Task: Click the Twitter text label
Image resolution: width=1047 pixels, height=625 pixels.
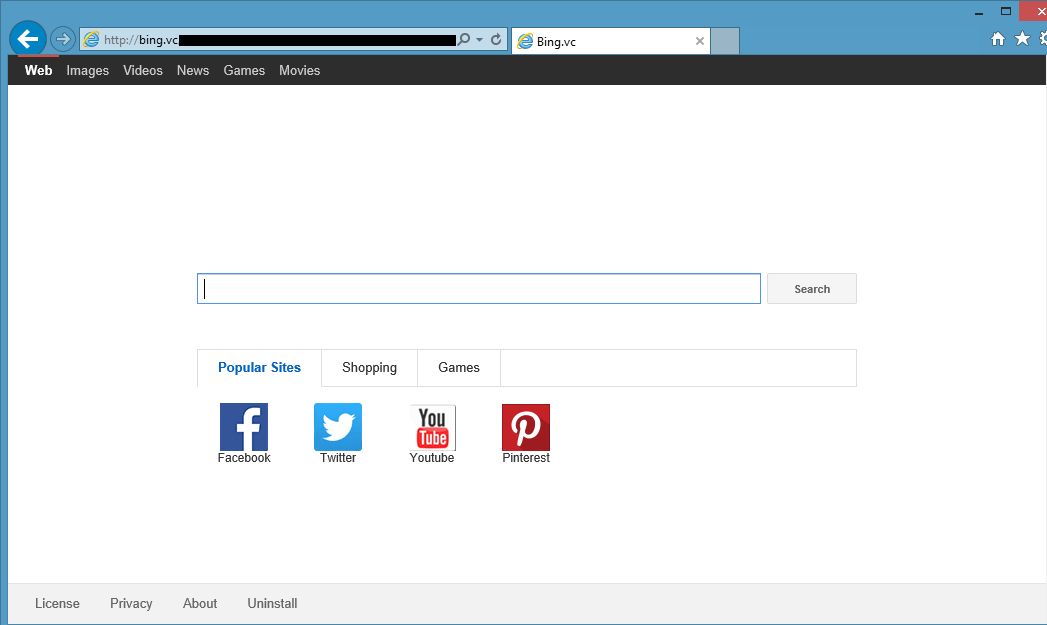Action: tap(338, 458)
